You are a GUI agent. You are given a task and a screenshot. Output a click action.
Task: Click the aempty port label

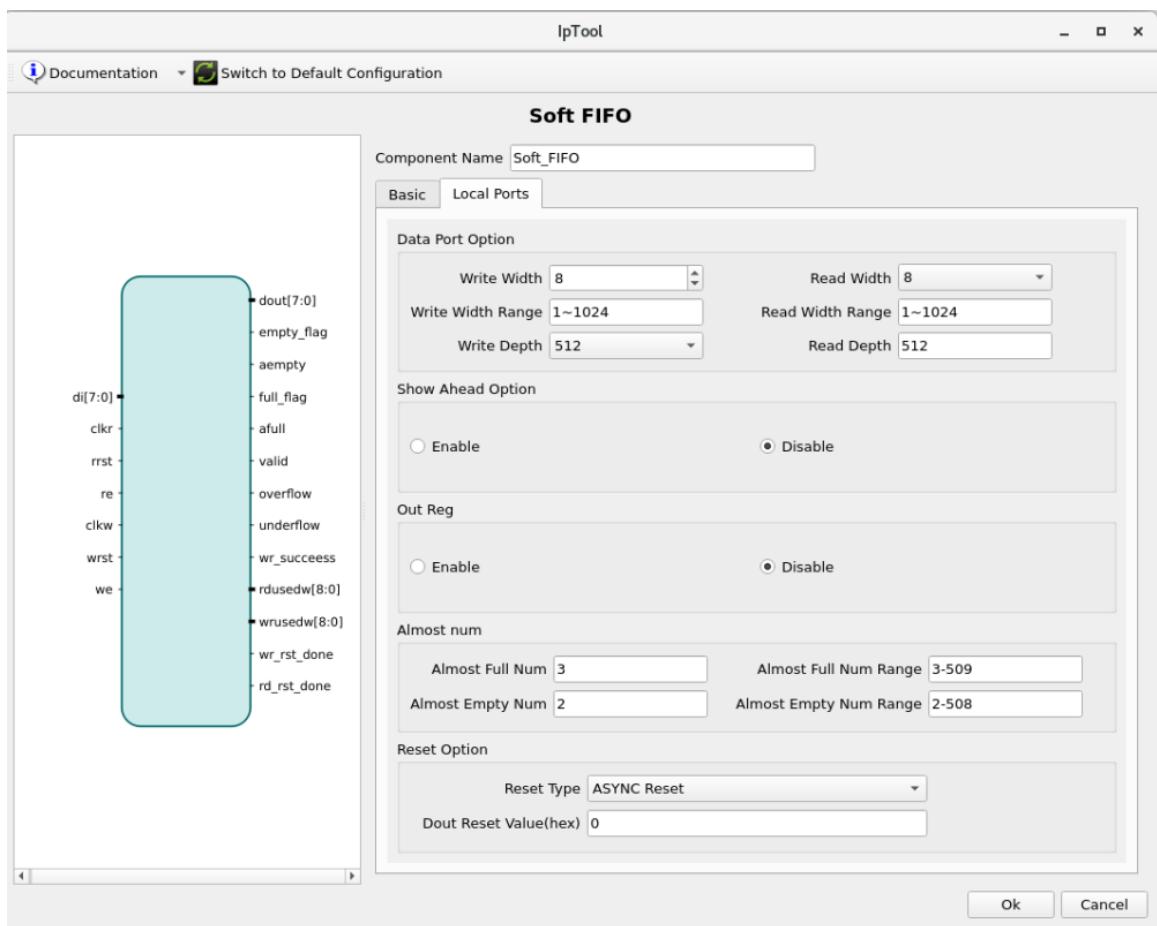(282, 364)
